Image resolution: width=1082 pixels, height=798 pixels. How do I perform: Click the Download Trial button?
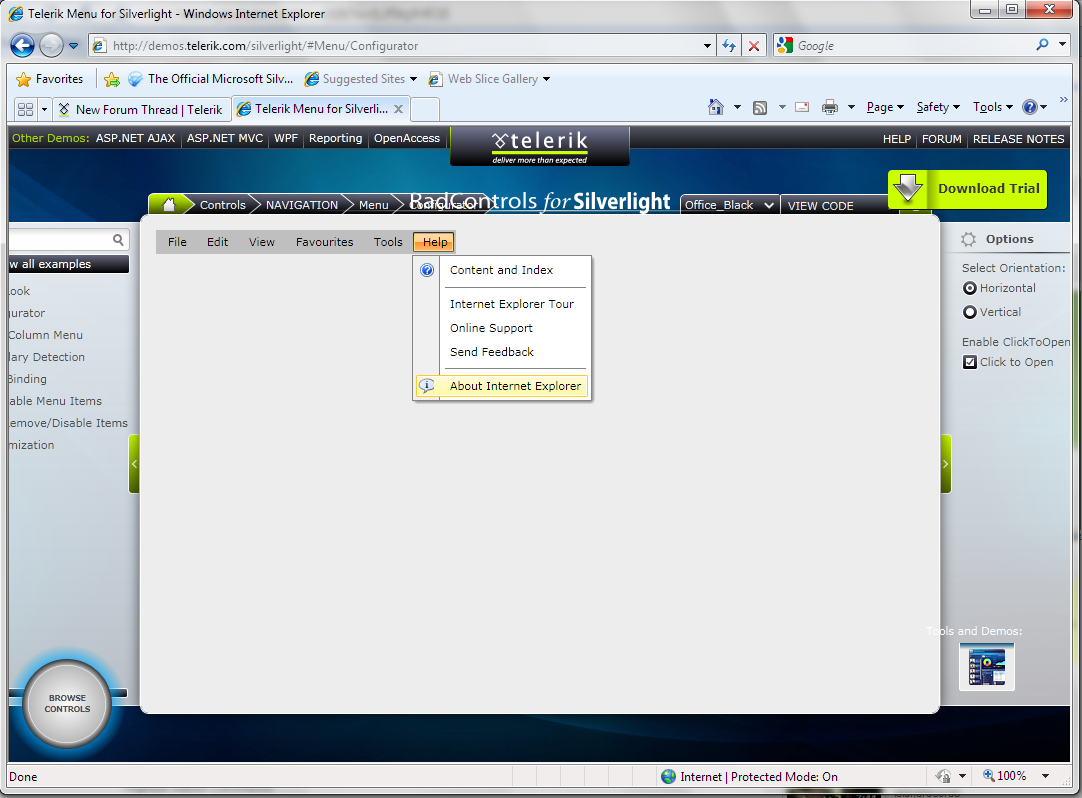967,188
